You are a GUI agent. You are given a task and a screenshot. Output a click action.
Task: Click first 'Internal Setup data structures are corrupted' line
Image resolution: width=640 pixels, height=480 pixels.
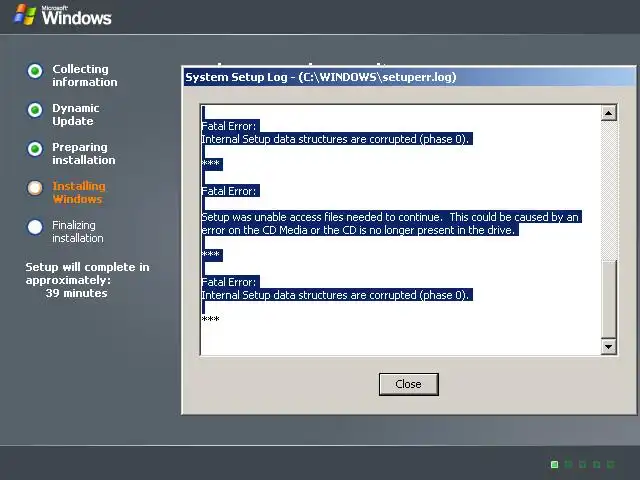point(335,139)
